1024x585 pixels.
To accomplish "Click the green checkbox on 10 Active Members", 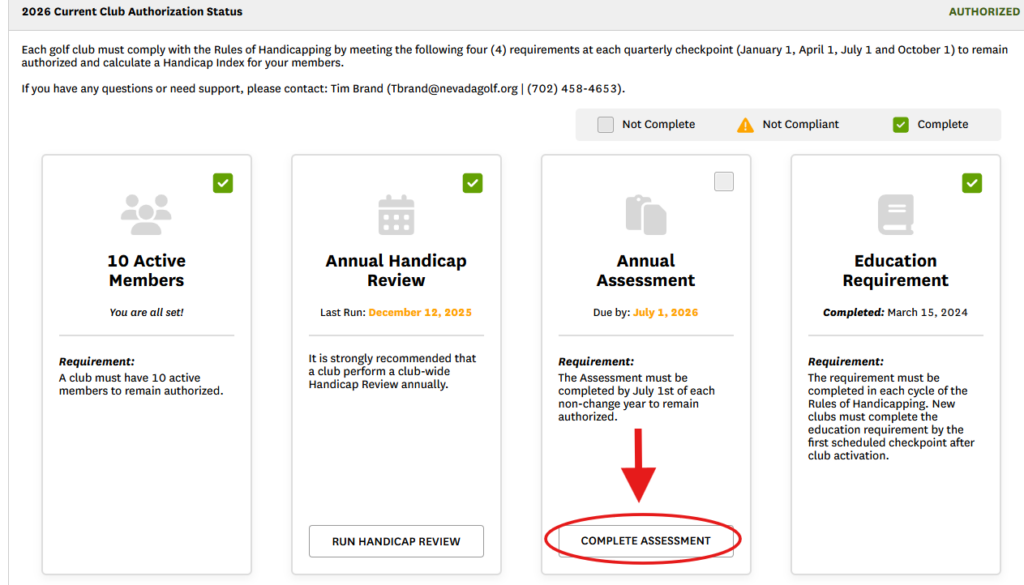I will [223, 183].
